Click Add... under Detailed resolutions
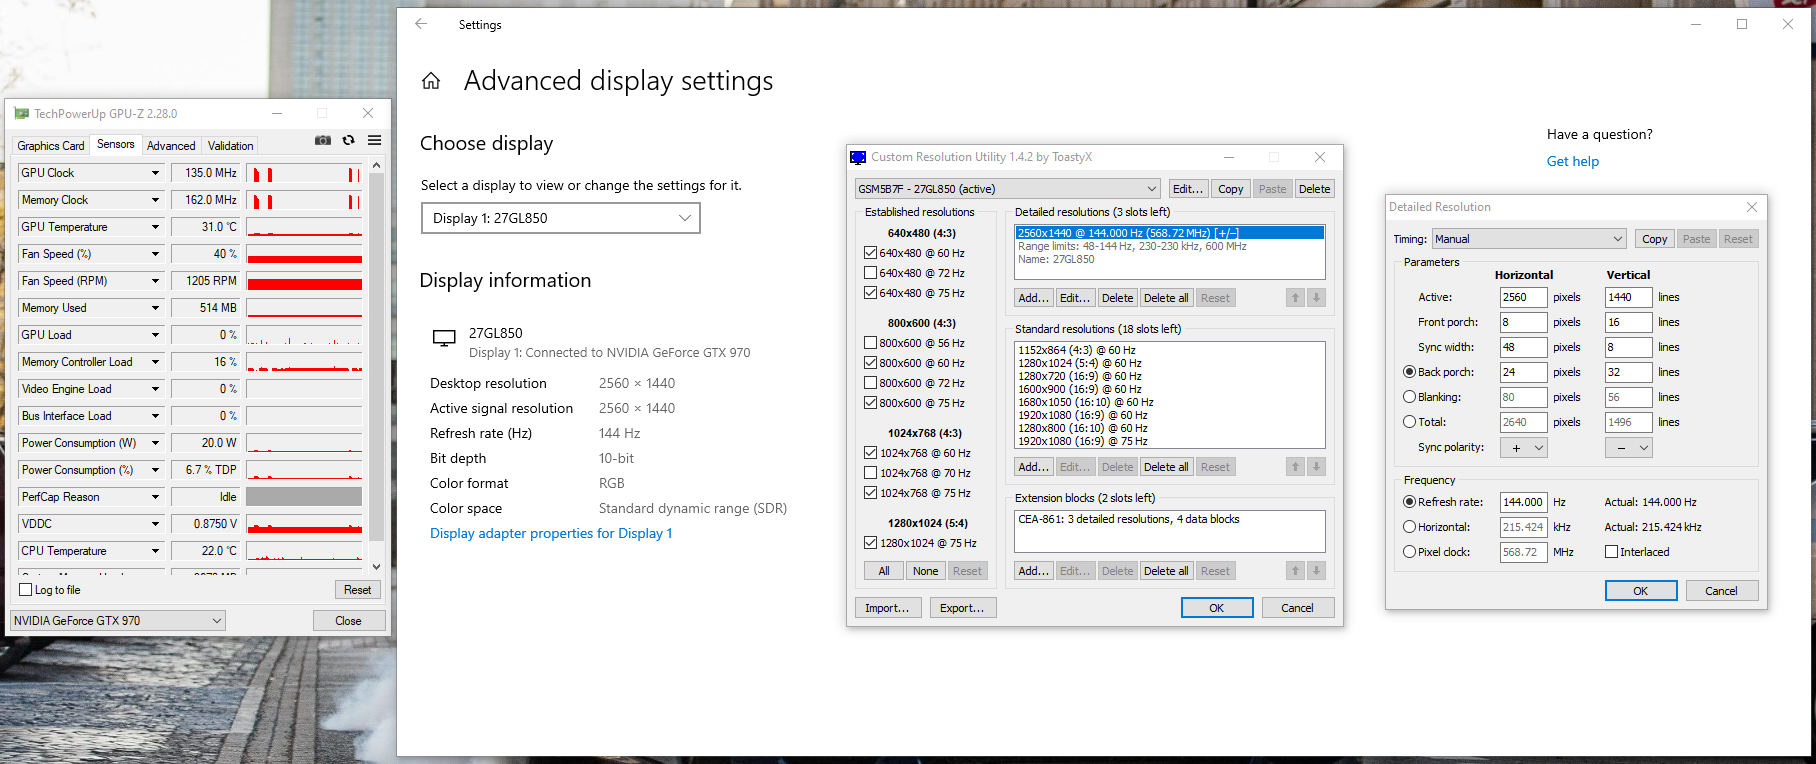Screen dimensions: 1816x764 click(x=1034, y=298)
